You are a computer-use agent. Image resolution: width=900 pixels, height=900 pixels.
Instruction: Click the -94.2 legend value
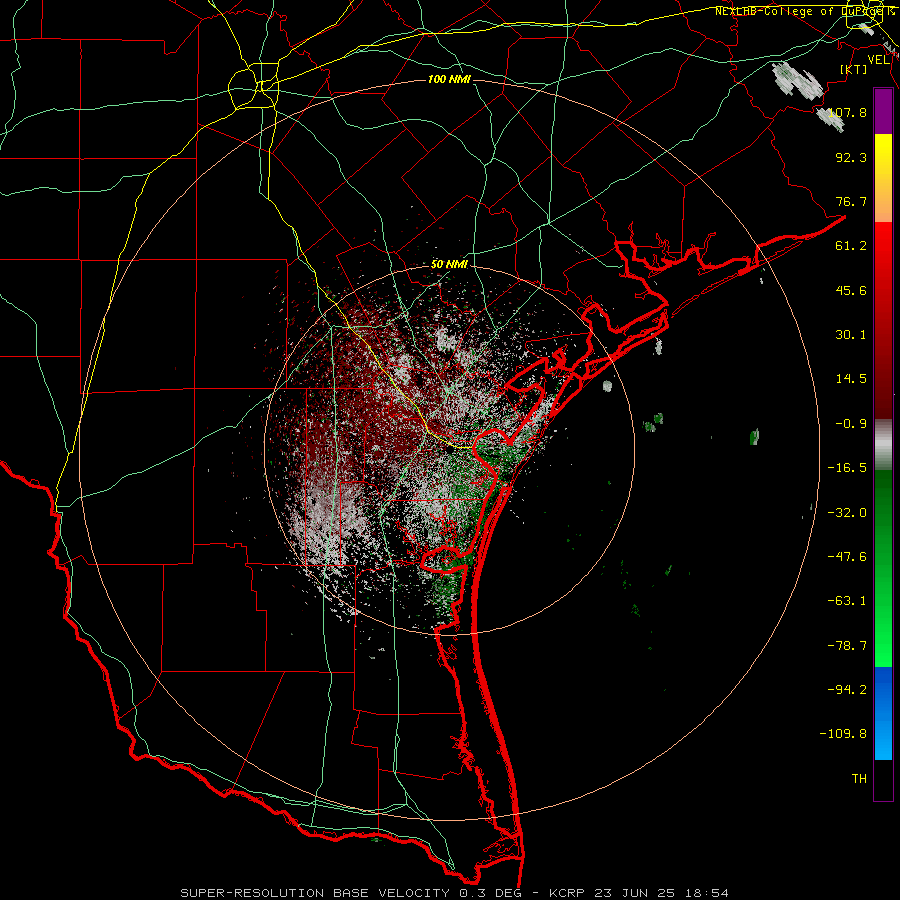[847, 689]
